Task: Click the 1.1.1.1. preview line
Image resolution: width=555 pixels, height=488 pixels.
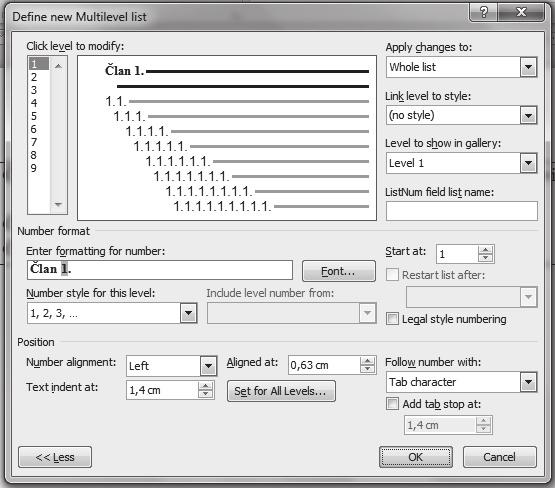Action: tap(247, 131)
